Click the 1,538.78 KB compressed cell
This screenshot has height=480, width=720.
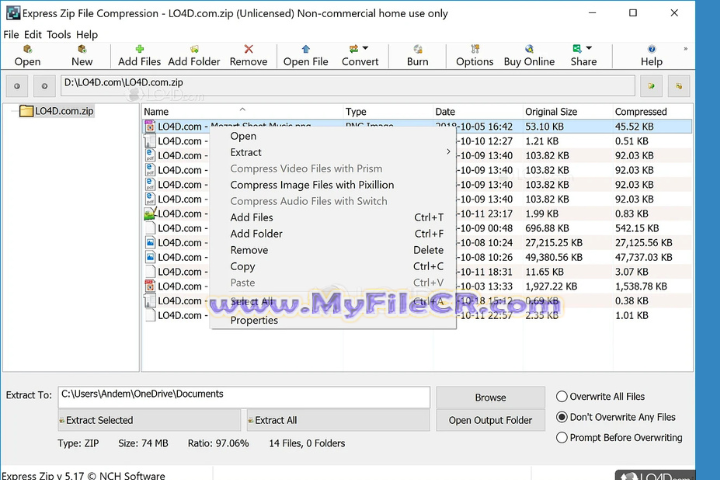tap(641, 287)
